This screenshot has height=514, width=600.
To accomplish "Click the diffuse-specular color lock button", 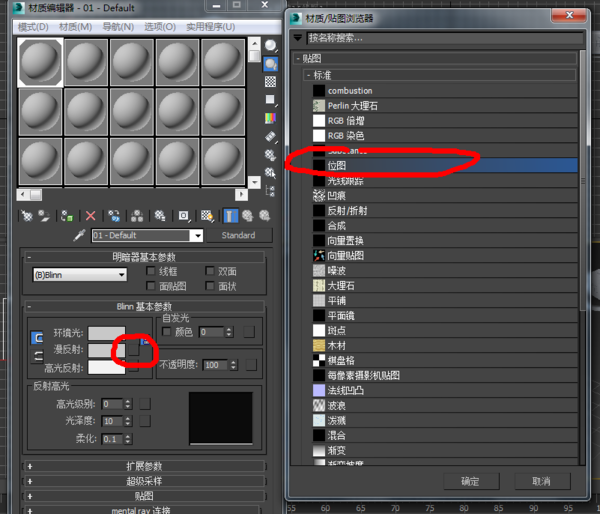I will click(37, 356).
